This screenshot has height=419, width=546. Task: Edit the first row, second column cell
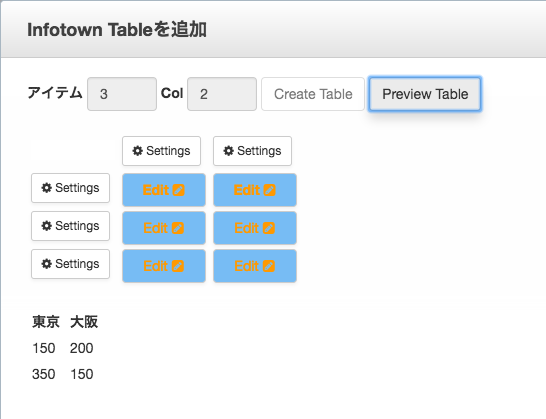(255, 190)
